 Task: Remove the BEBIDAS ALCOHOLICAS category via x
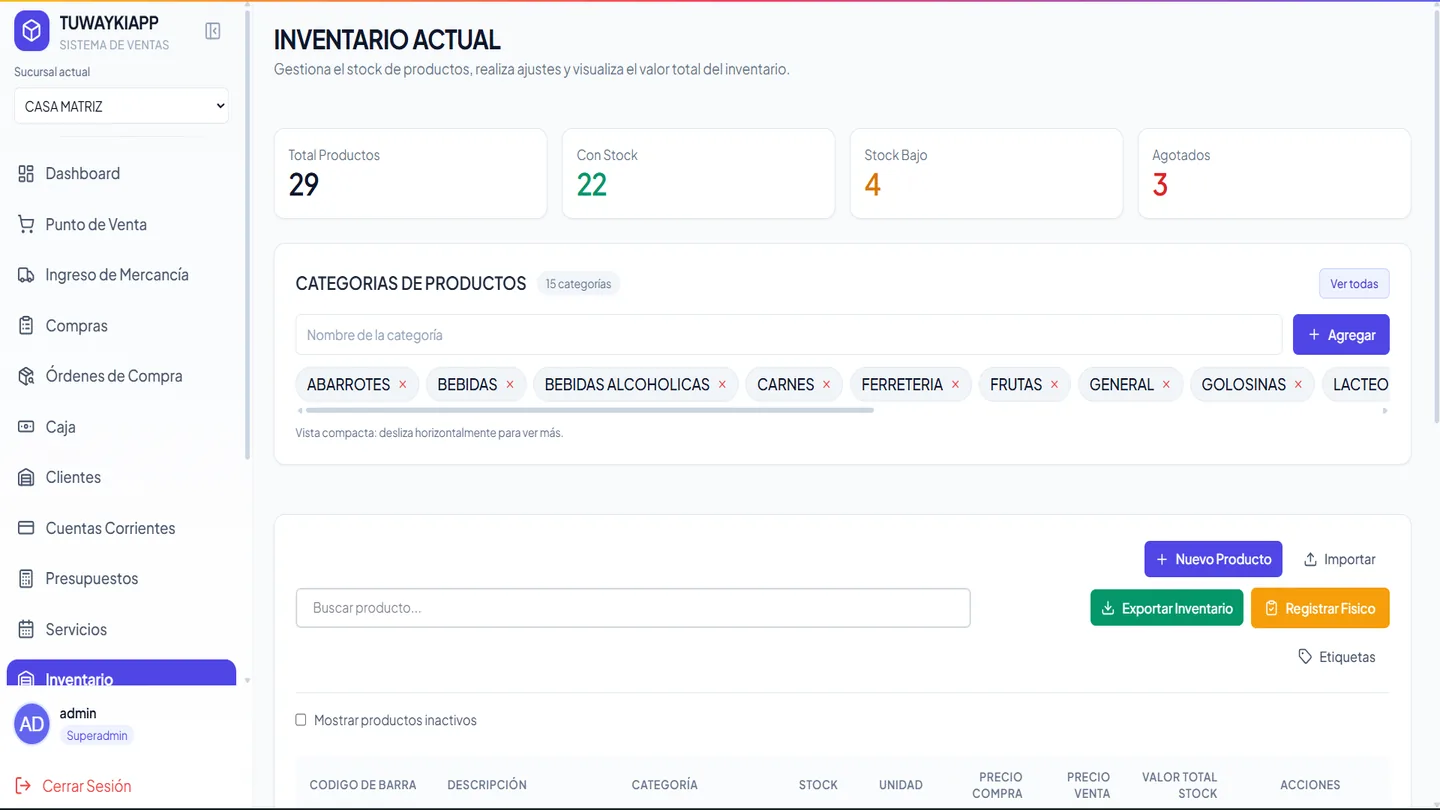pos(722,384)
